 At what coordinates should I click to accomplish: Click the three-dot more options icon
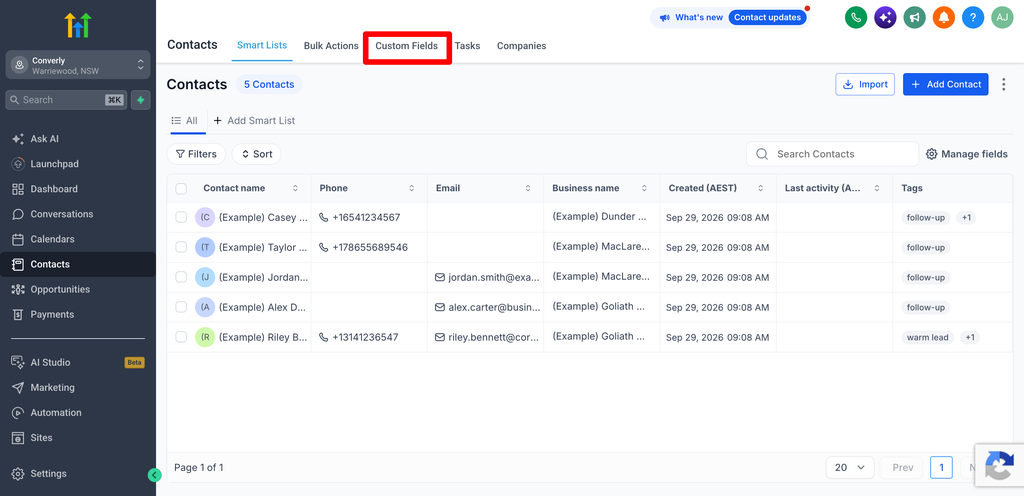(x=1004, y=84)
